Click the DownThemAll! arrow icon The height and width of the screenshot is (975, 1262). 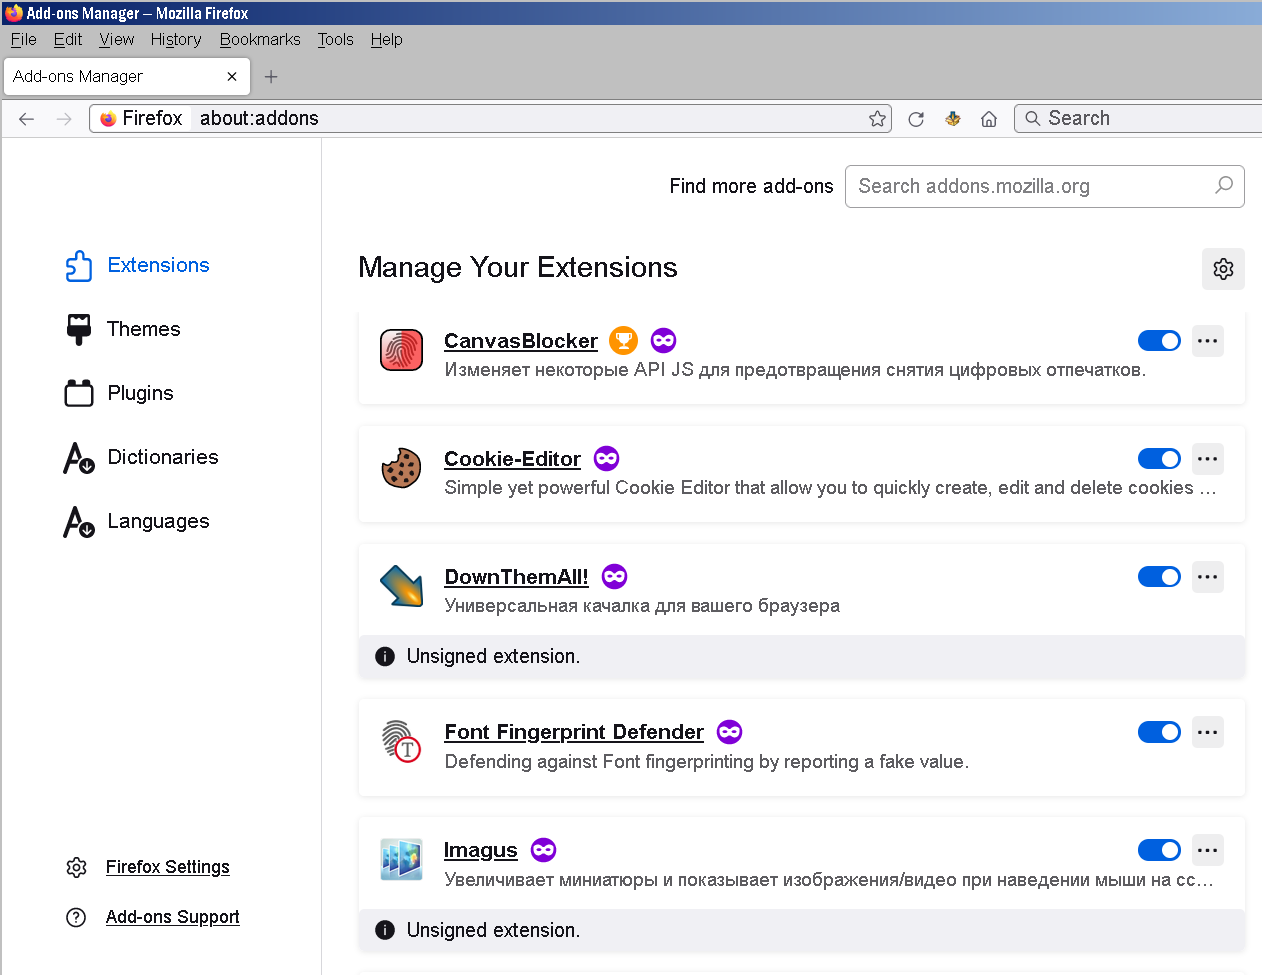(401, 586)
